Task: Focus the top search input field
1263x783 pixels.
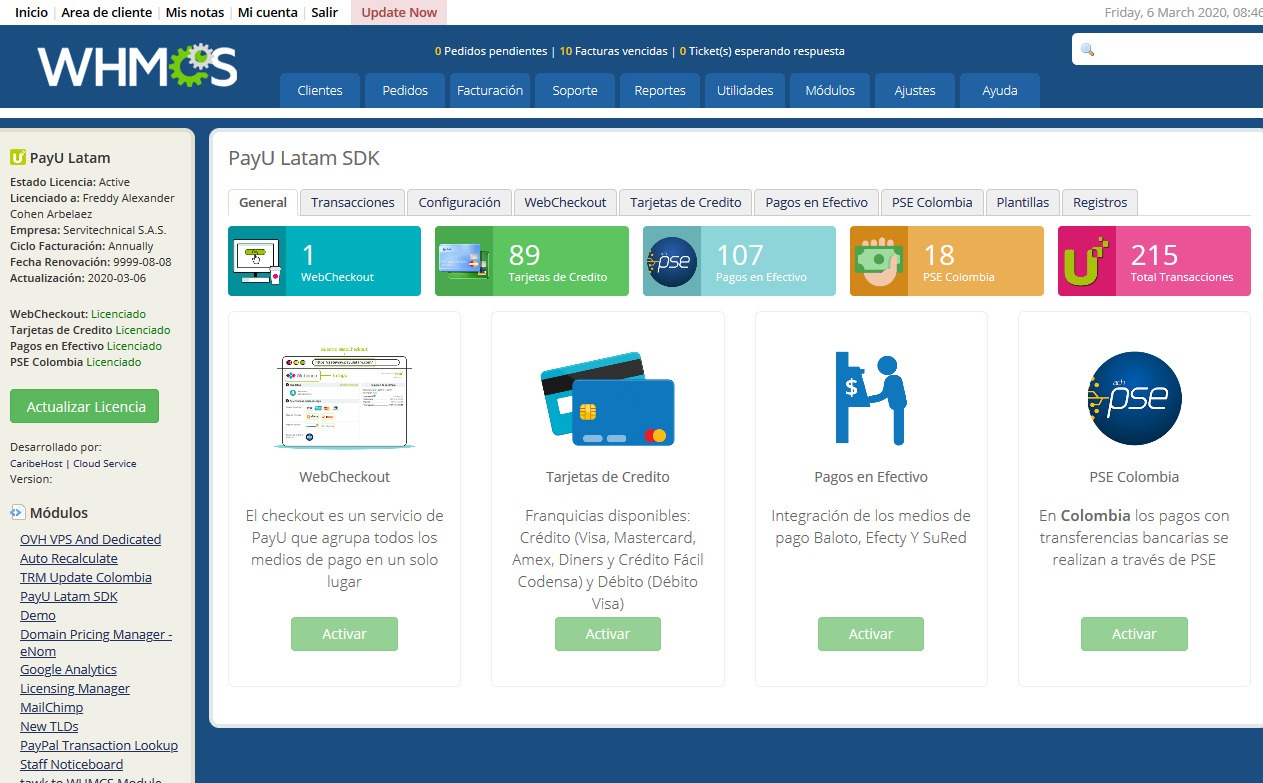Action: point(1170,49)
